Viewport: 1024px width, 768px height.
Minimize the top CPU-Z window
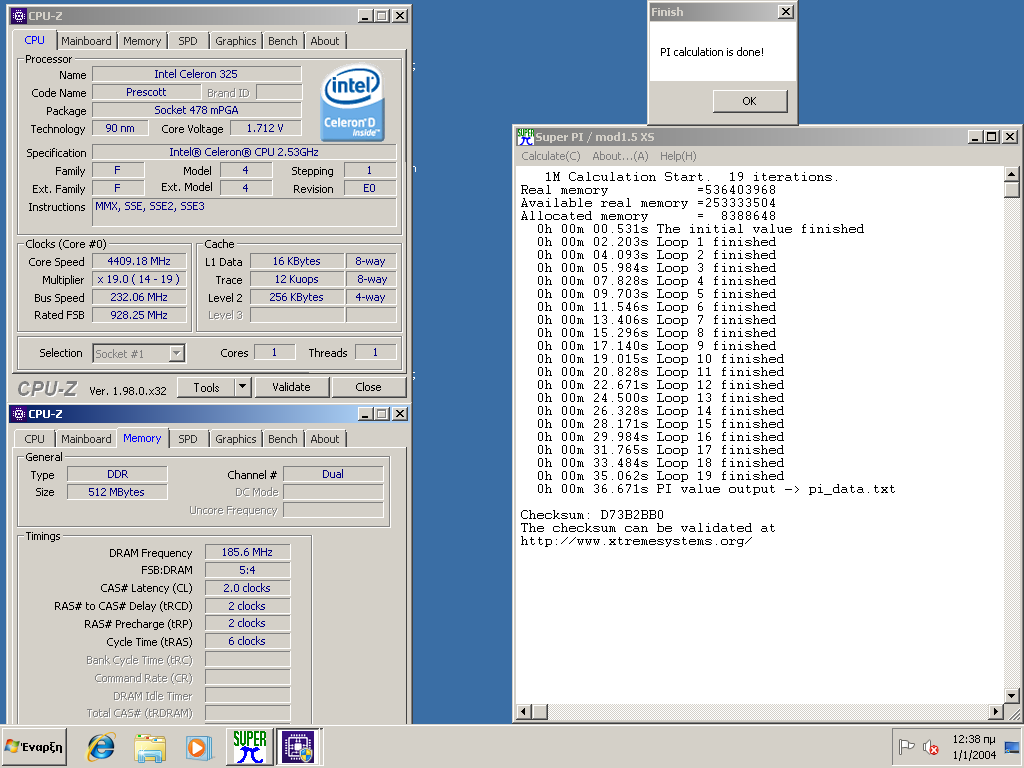(x=365, y=16)
